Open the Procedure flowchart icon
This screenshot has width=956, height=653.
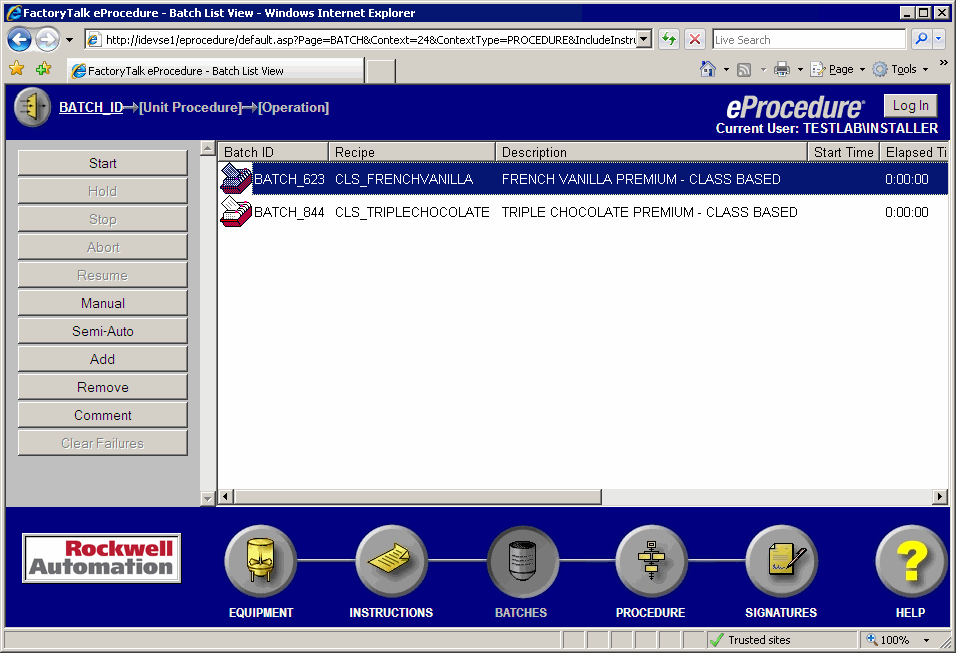coord(651,561)
